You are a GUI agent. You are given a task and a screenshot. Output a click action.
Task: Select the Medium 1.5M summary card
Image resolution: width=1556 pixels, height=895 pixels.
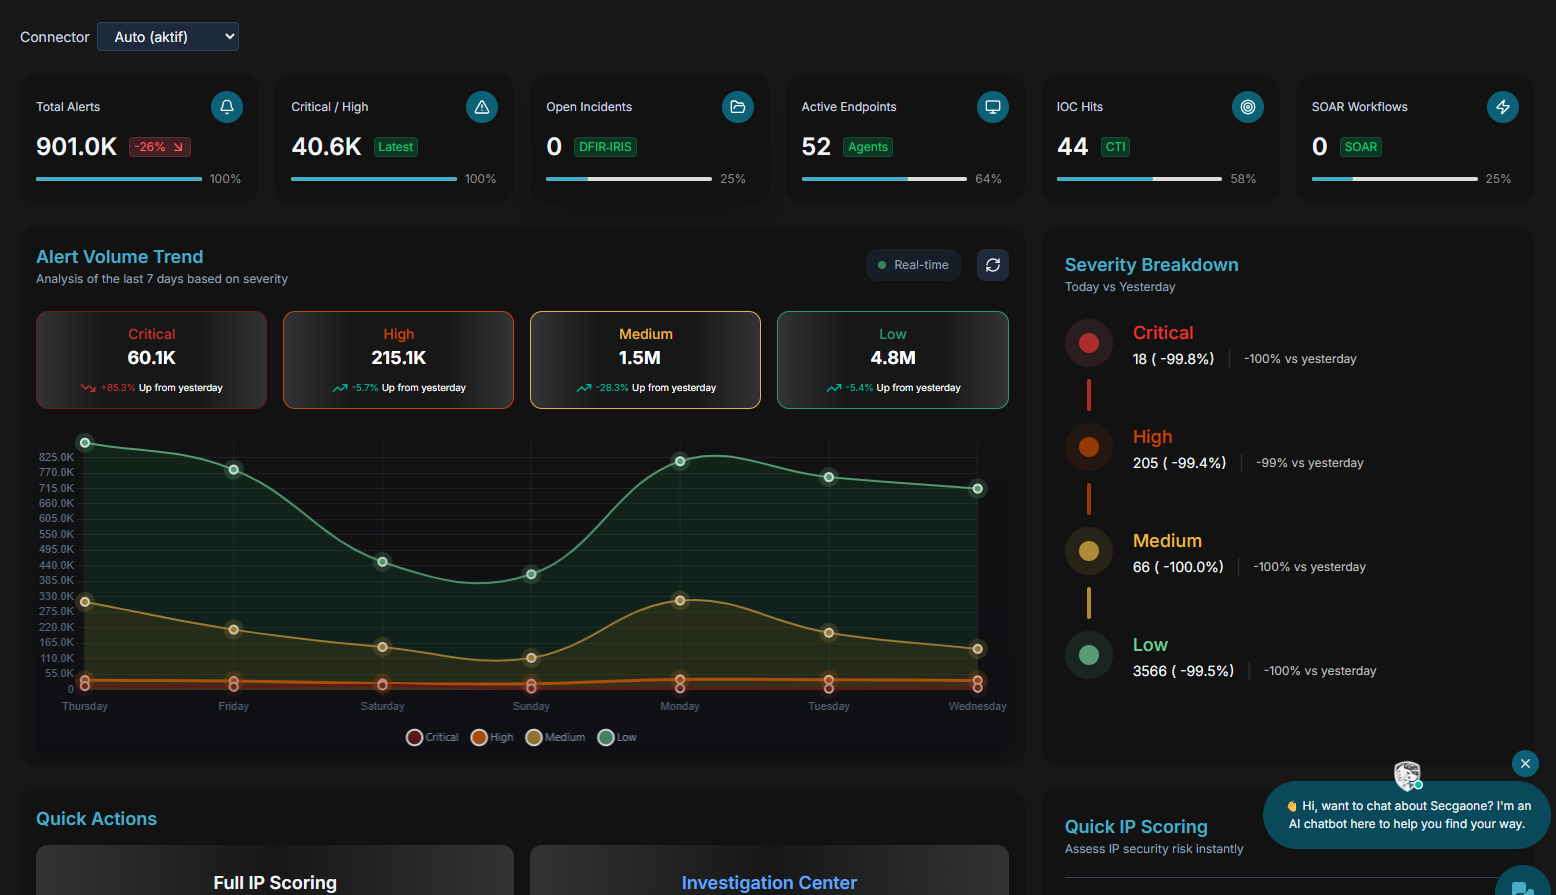(x=645, y=360)
